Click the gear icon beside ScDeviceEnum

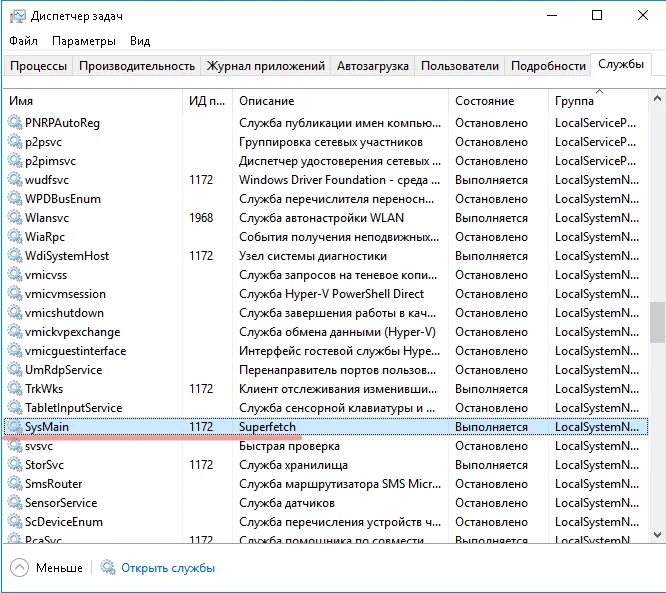tap(15, 522)
